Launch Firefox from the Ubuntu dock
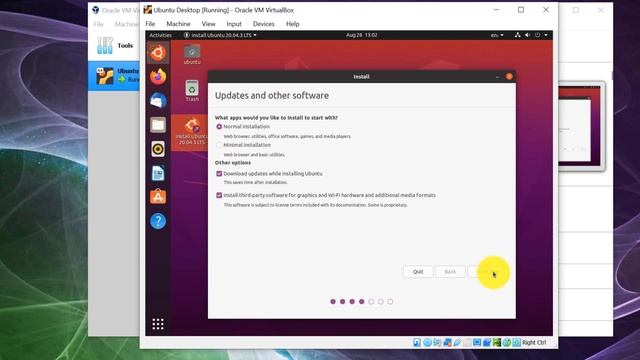Screen dimensions: 640x360 tap(158, 77)
